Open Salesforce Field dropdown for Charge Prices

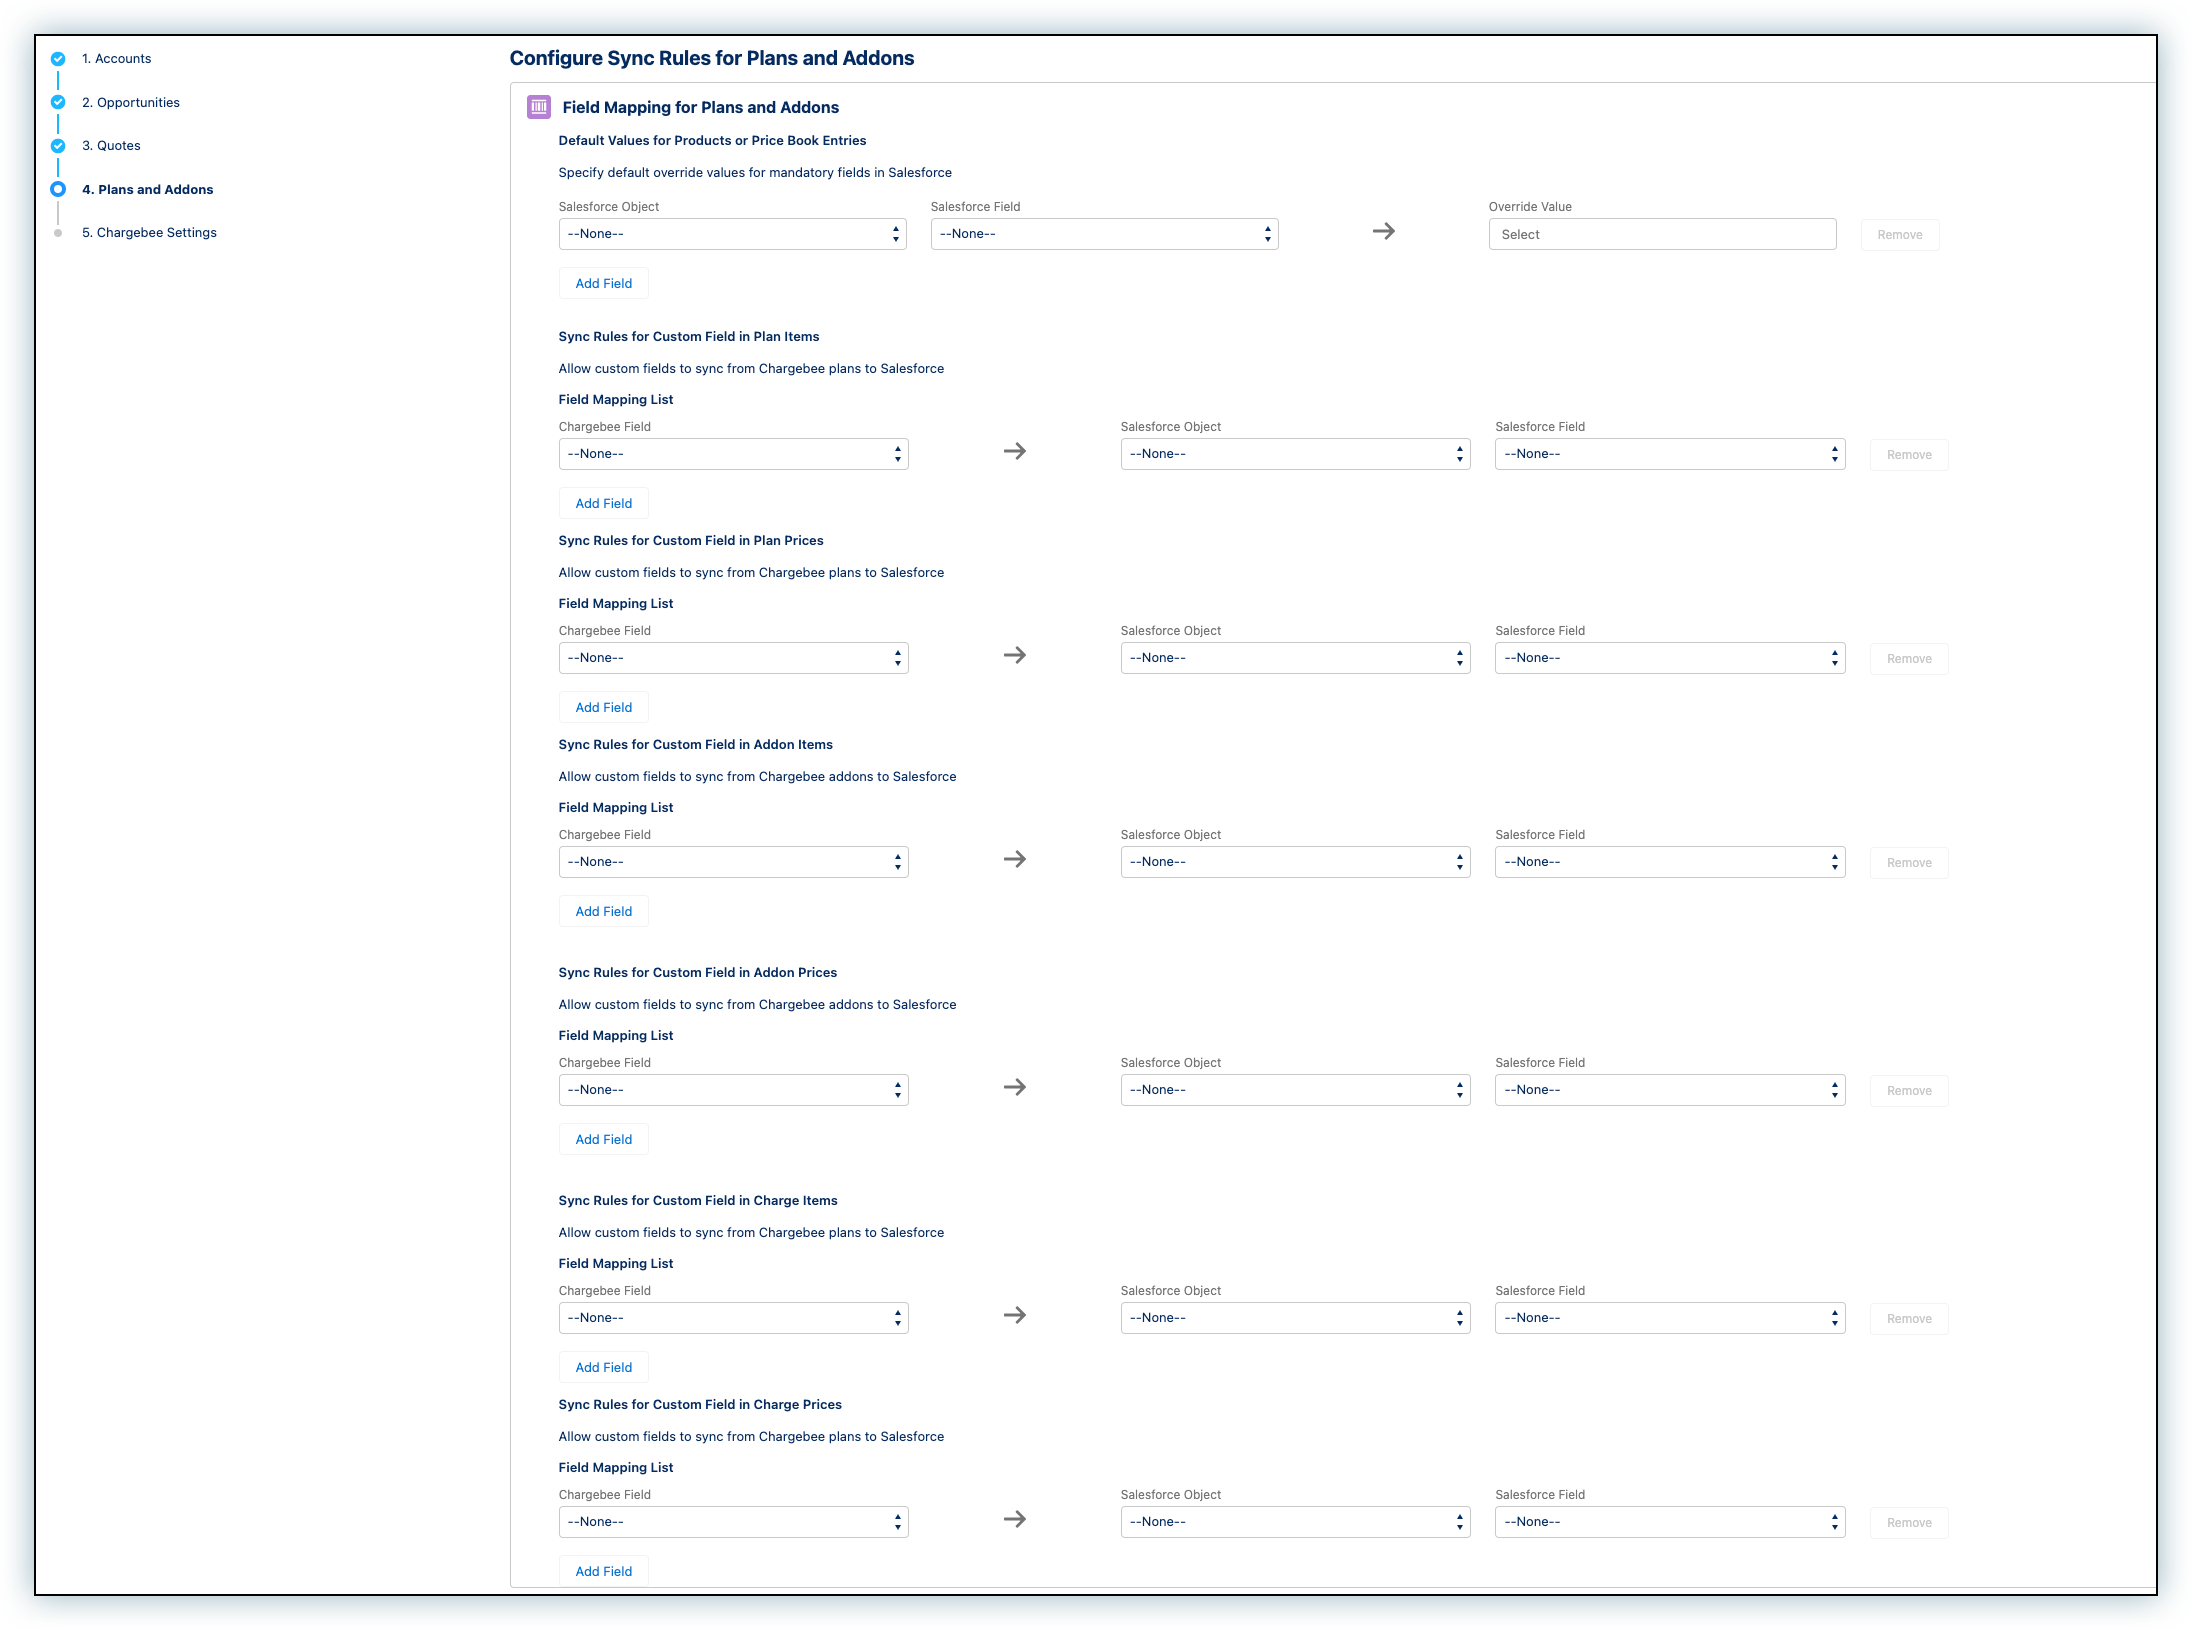1670,1522
